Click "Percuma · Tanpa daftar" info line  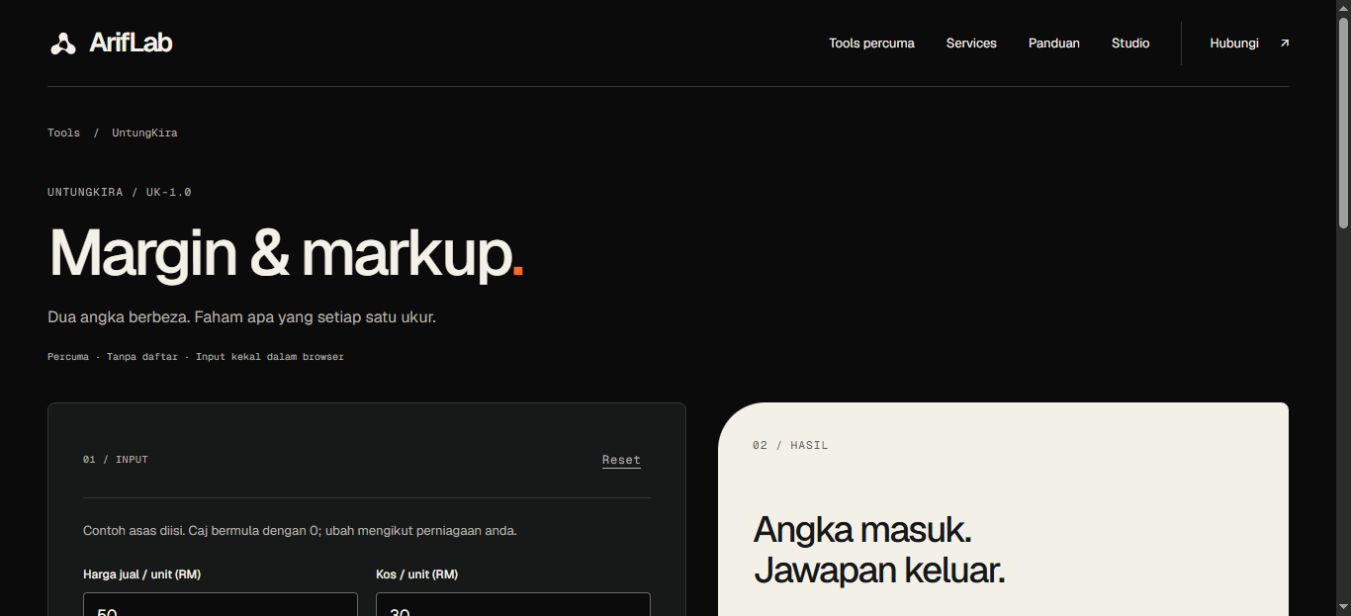pyautogui.click(x=196, y=357)
